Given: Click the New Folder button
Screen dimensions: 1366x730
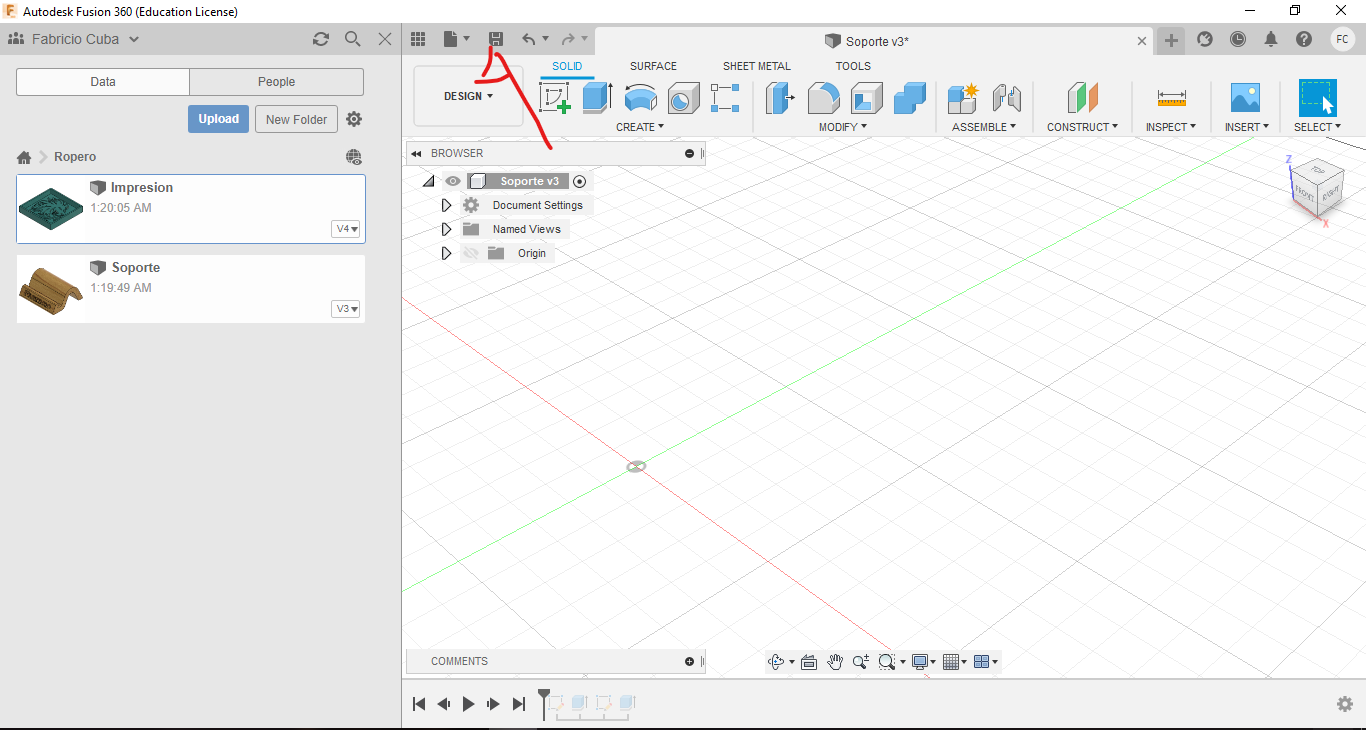Looking at the screenshot, I should pyautogui.click(x=297, y=119).
